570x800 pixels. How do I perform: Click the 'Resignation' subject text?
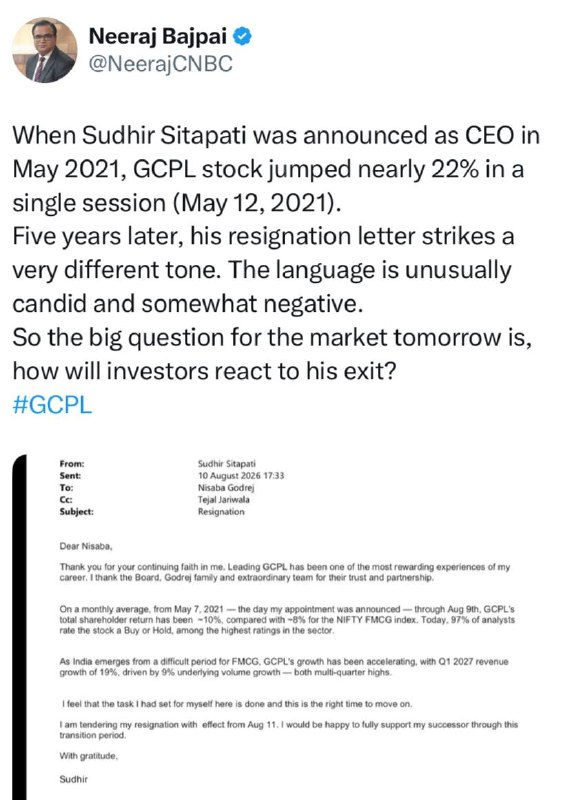pos(221,512)
